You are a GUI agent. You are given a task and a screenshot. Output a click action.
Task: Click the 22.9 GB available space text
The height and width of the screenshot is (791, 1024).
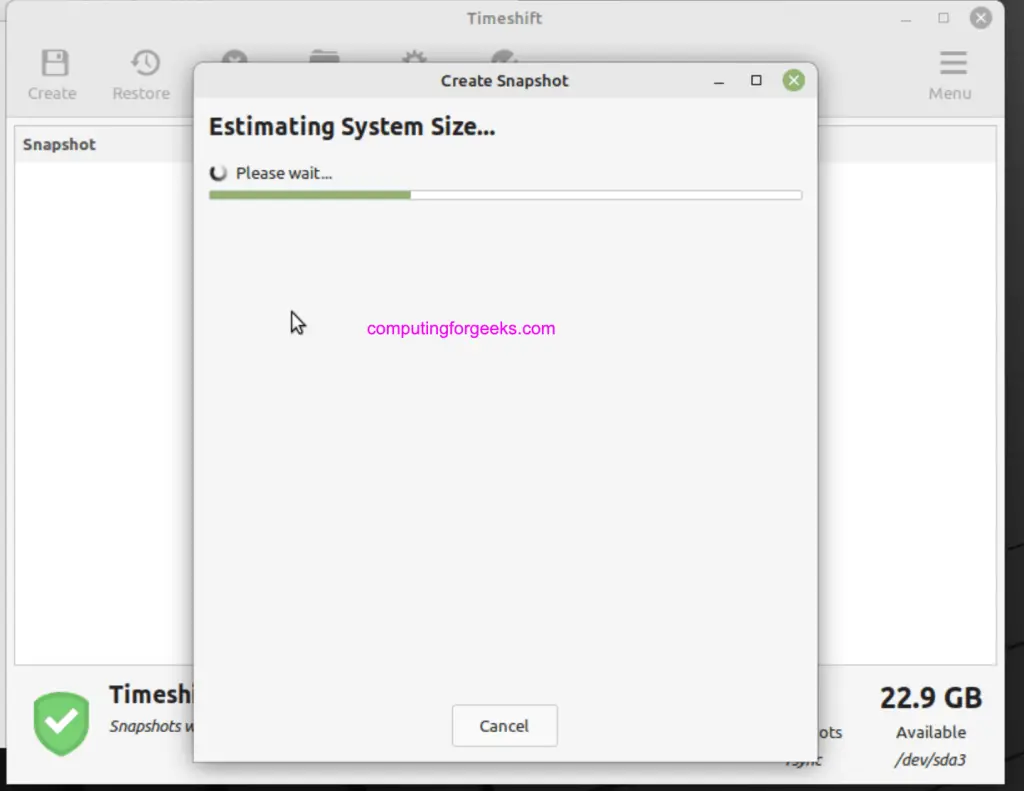point(931,698)
